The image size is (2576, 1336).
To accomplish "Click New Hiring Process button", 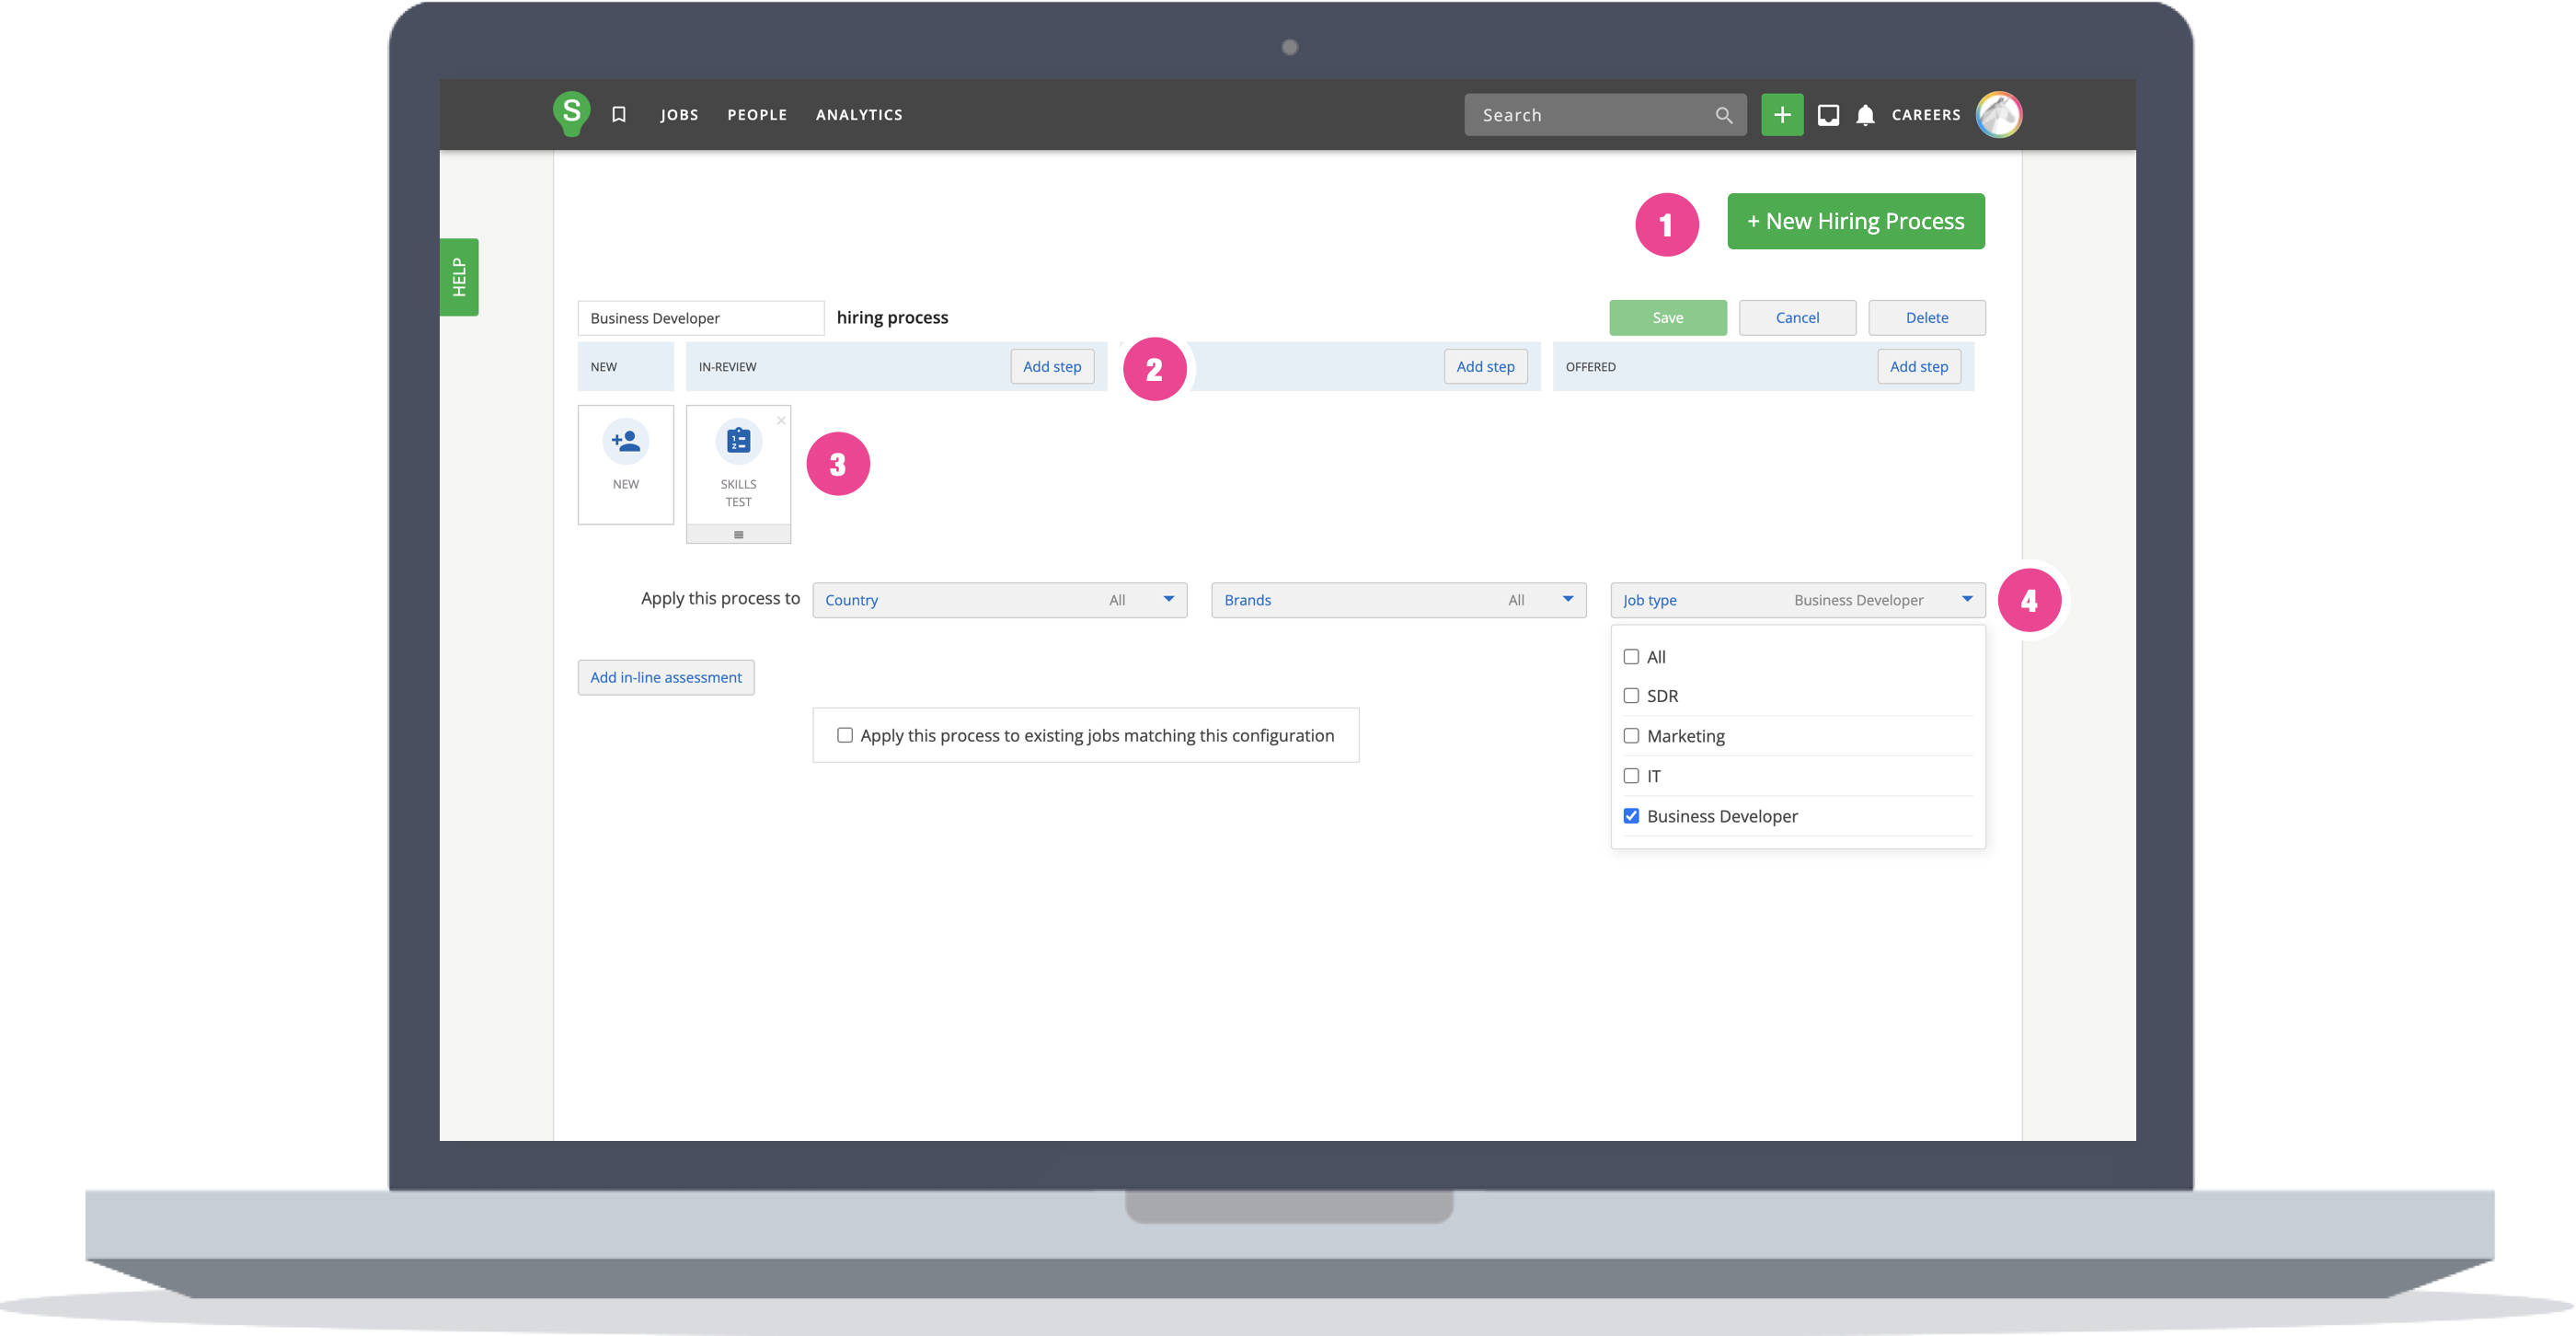I will pos(1855,221).
